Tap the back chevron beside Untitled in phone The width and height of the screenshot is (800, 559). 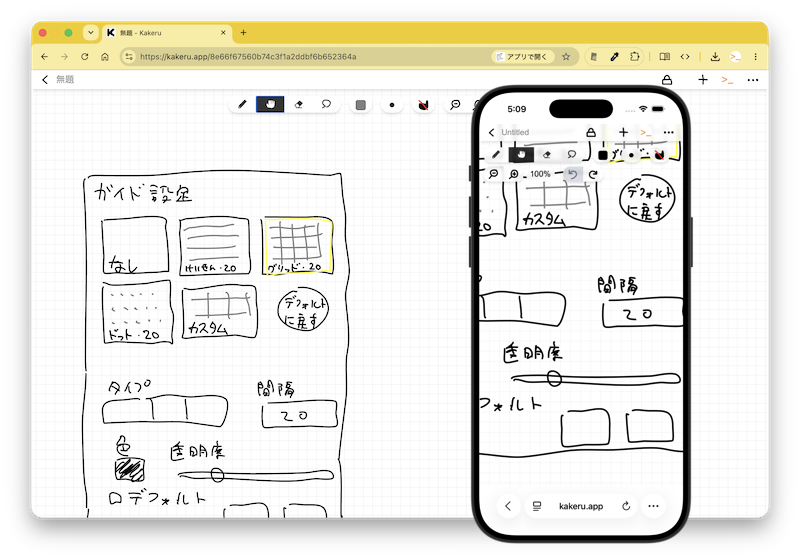click(x=491, y=132)
